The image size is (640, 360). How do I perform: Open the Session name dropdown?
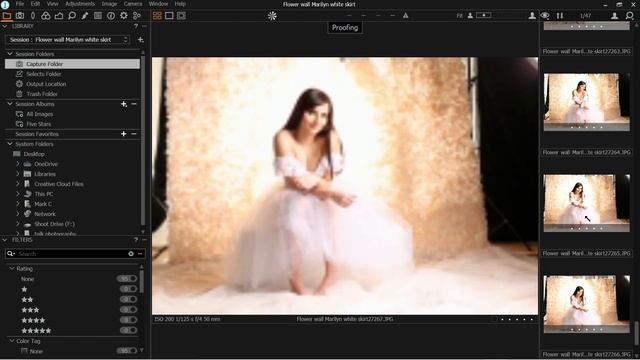pos(67,40)
